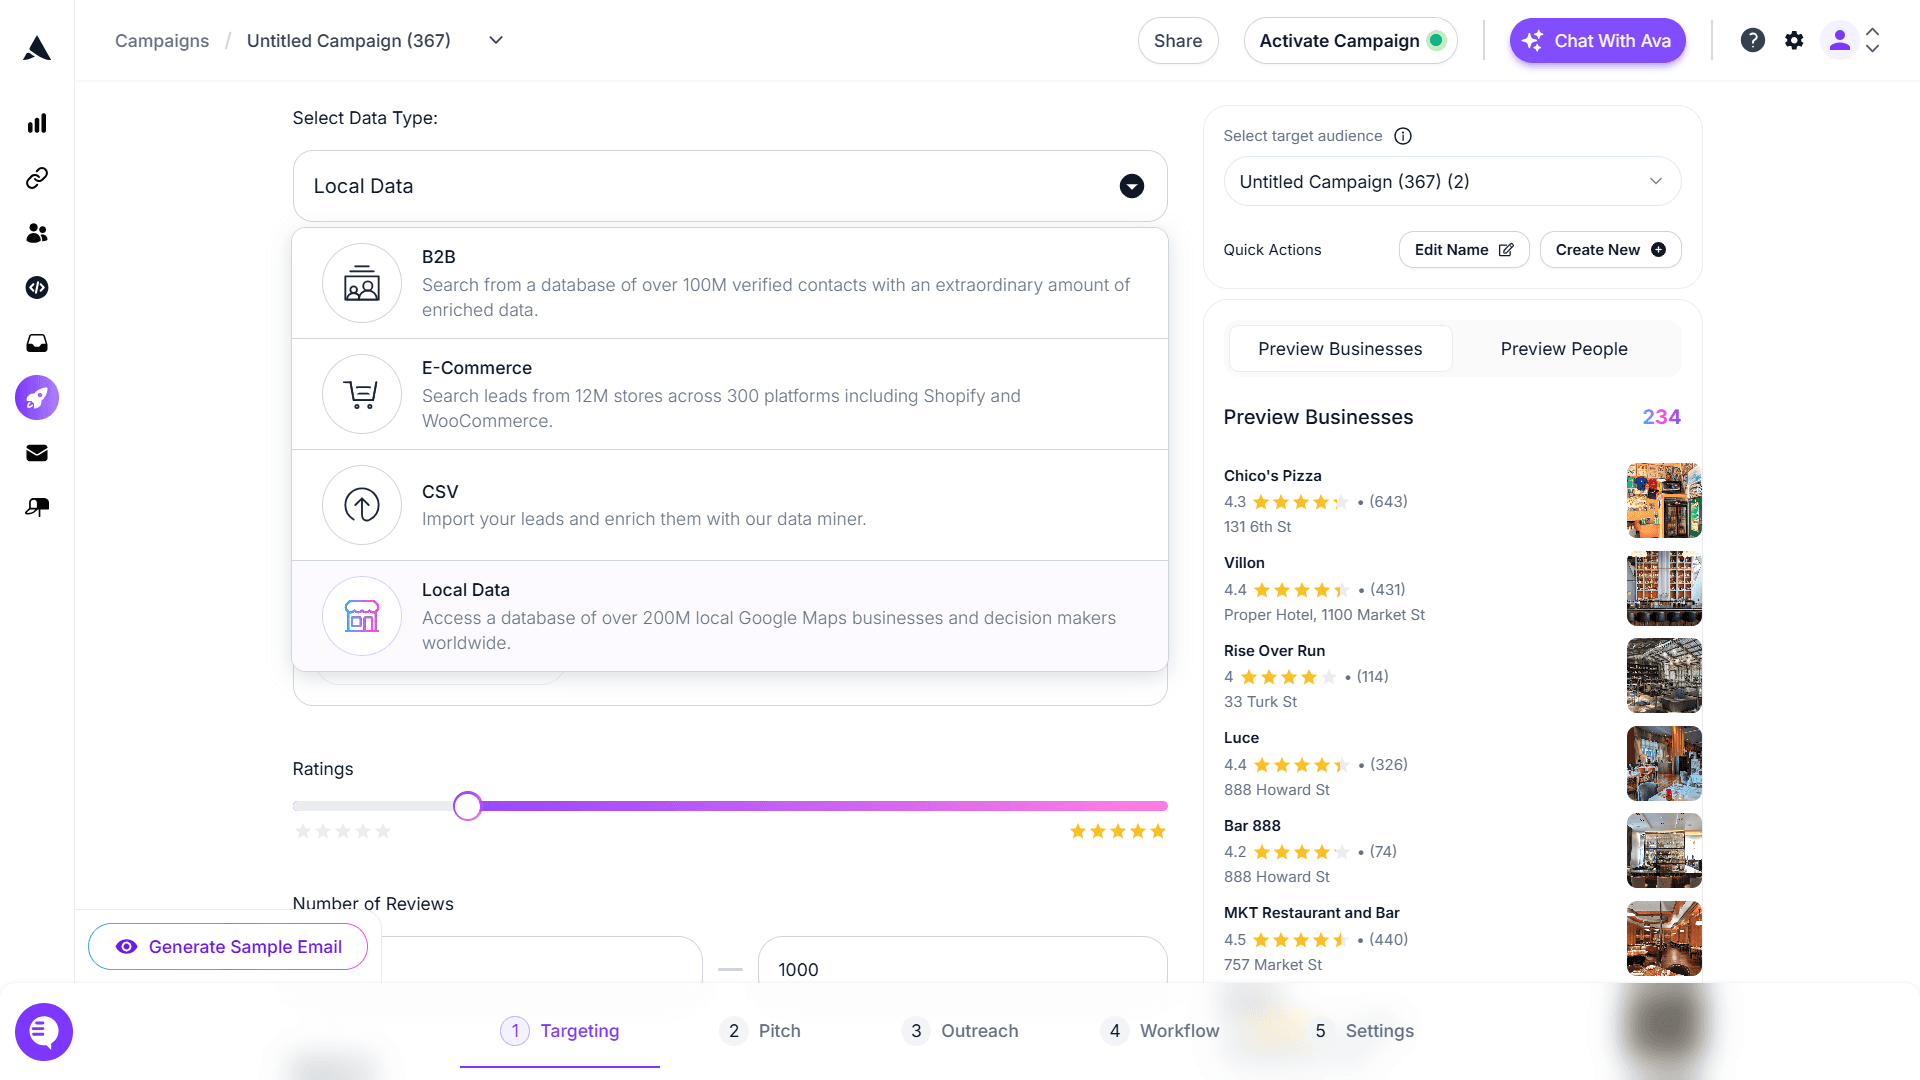Open the analytics bar chart sidebar icon
The image size is (1920, 1080).
click(x=37, y=124)
